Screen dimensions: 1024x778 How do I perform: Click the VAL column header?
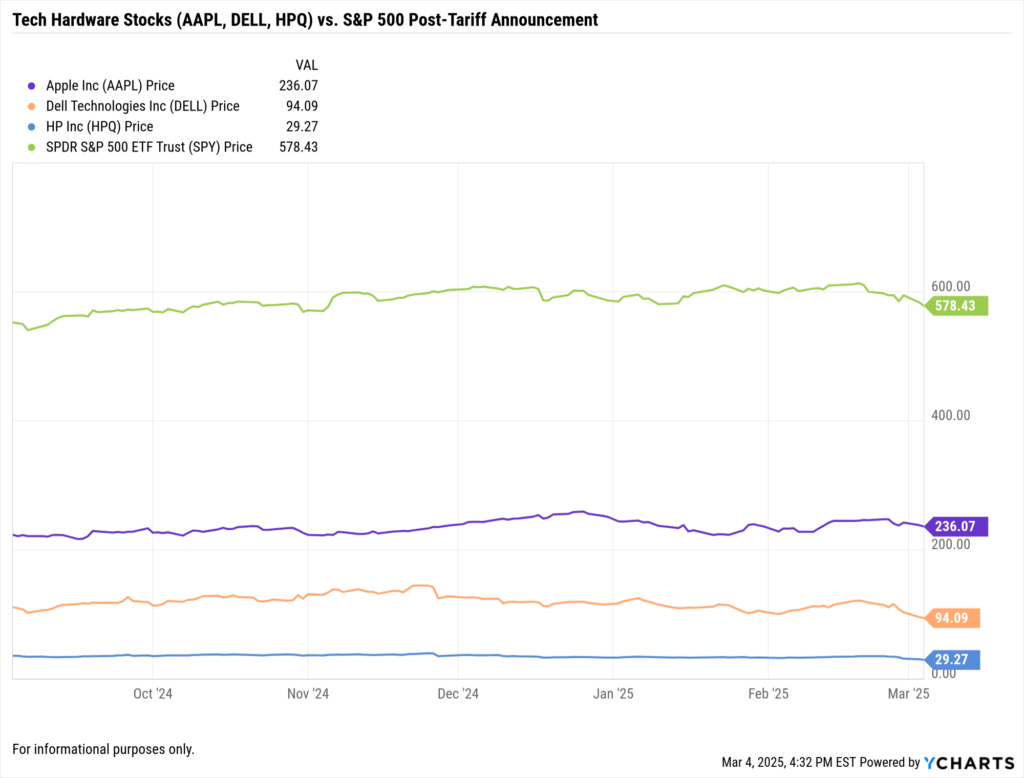click(306, 64)
